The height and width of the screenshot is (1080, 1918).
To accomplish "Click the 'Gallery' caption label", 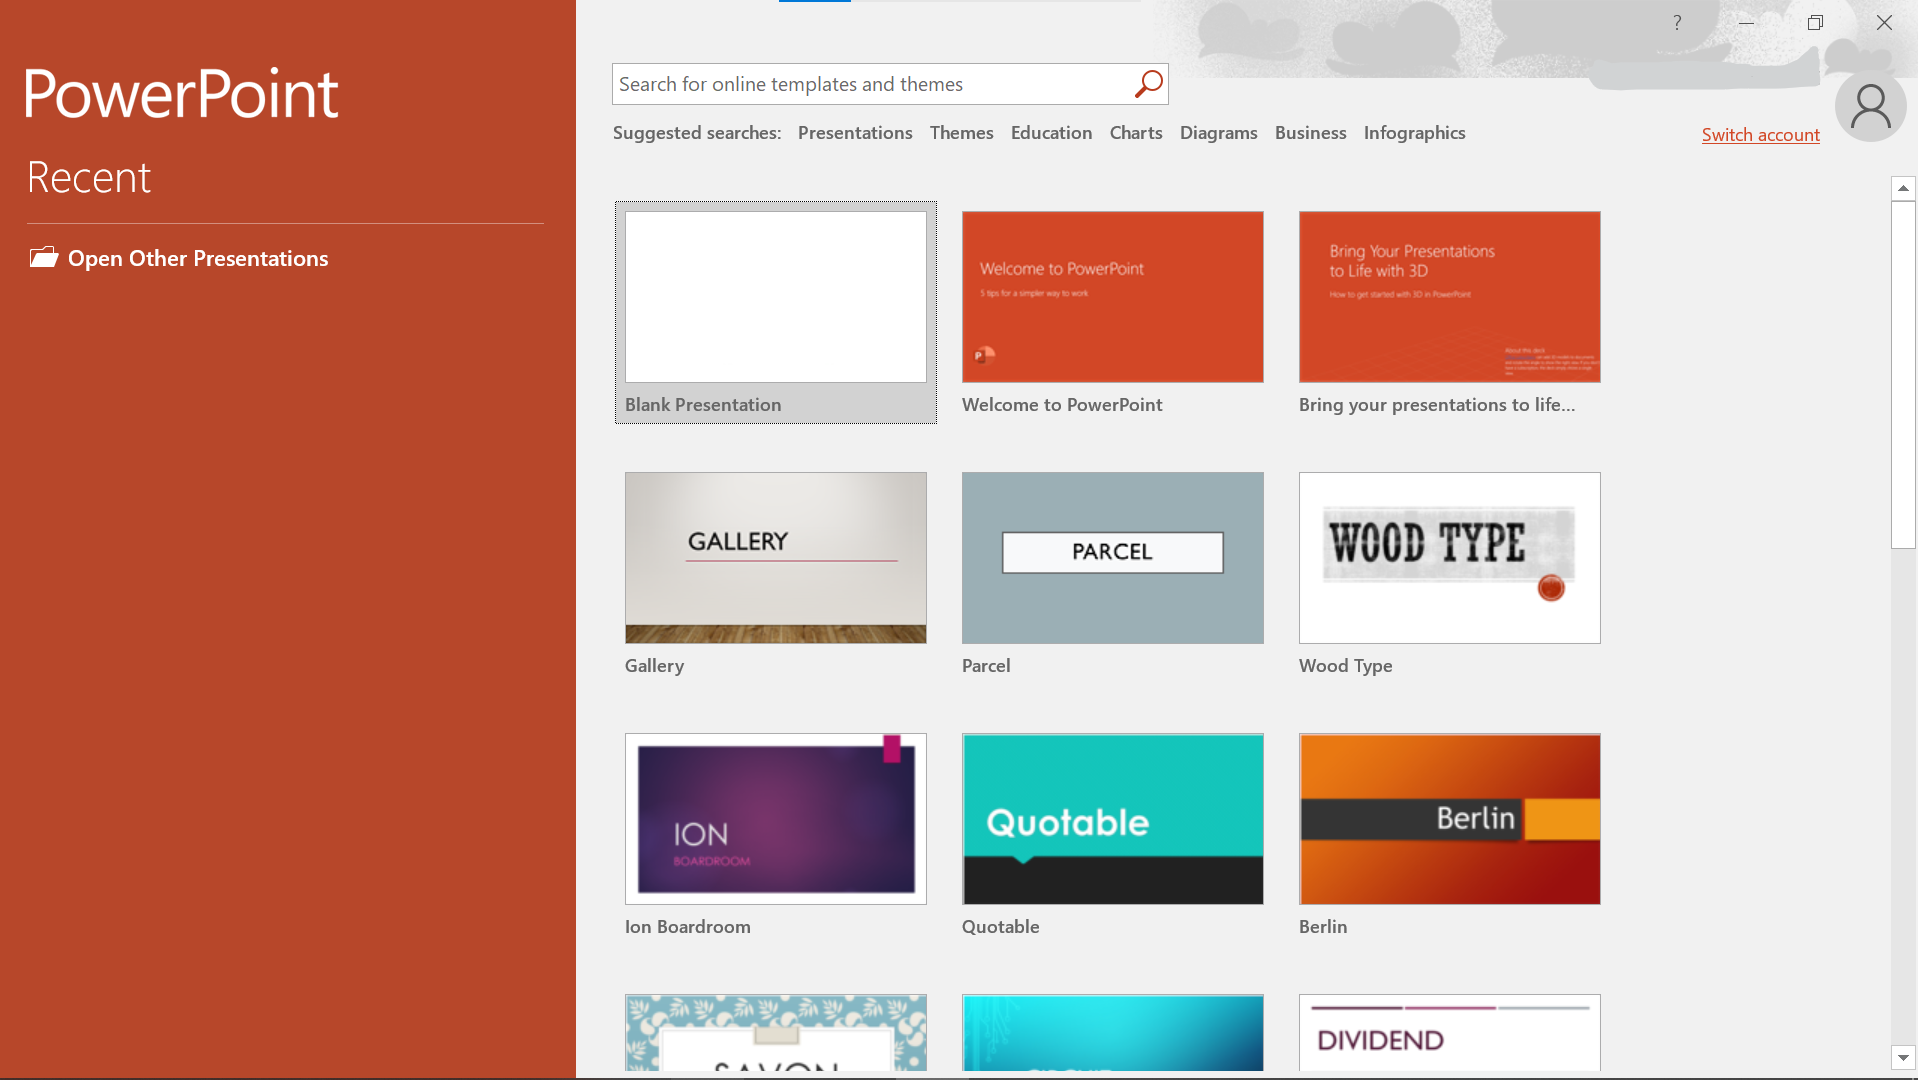I will tap(654, 666).
